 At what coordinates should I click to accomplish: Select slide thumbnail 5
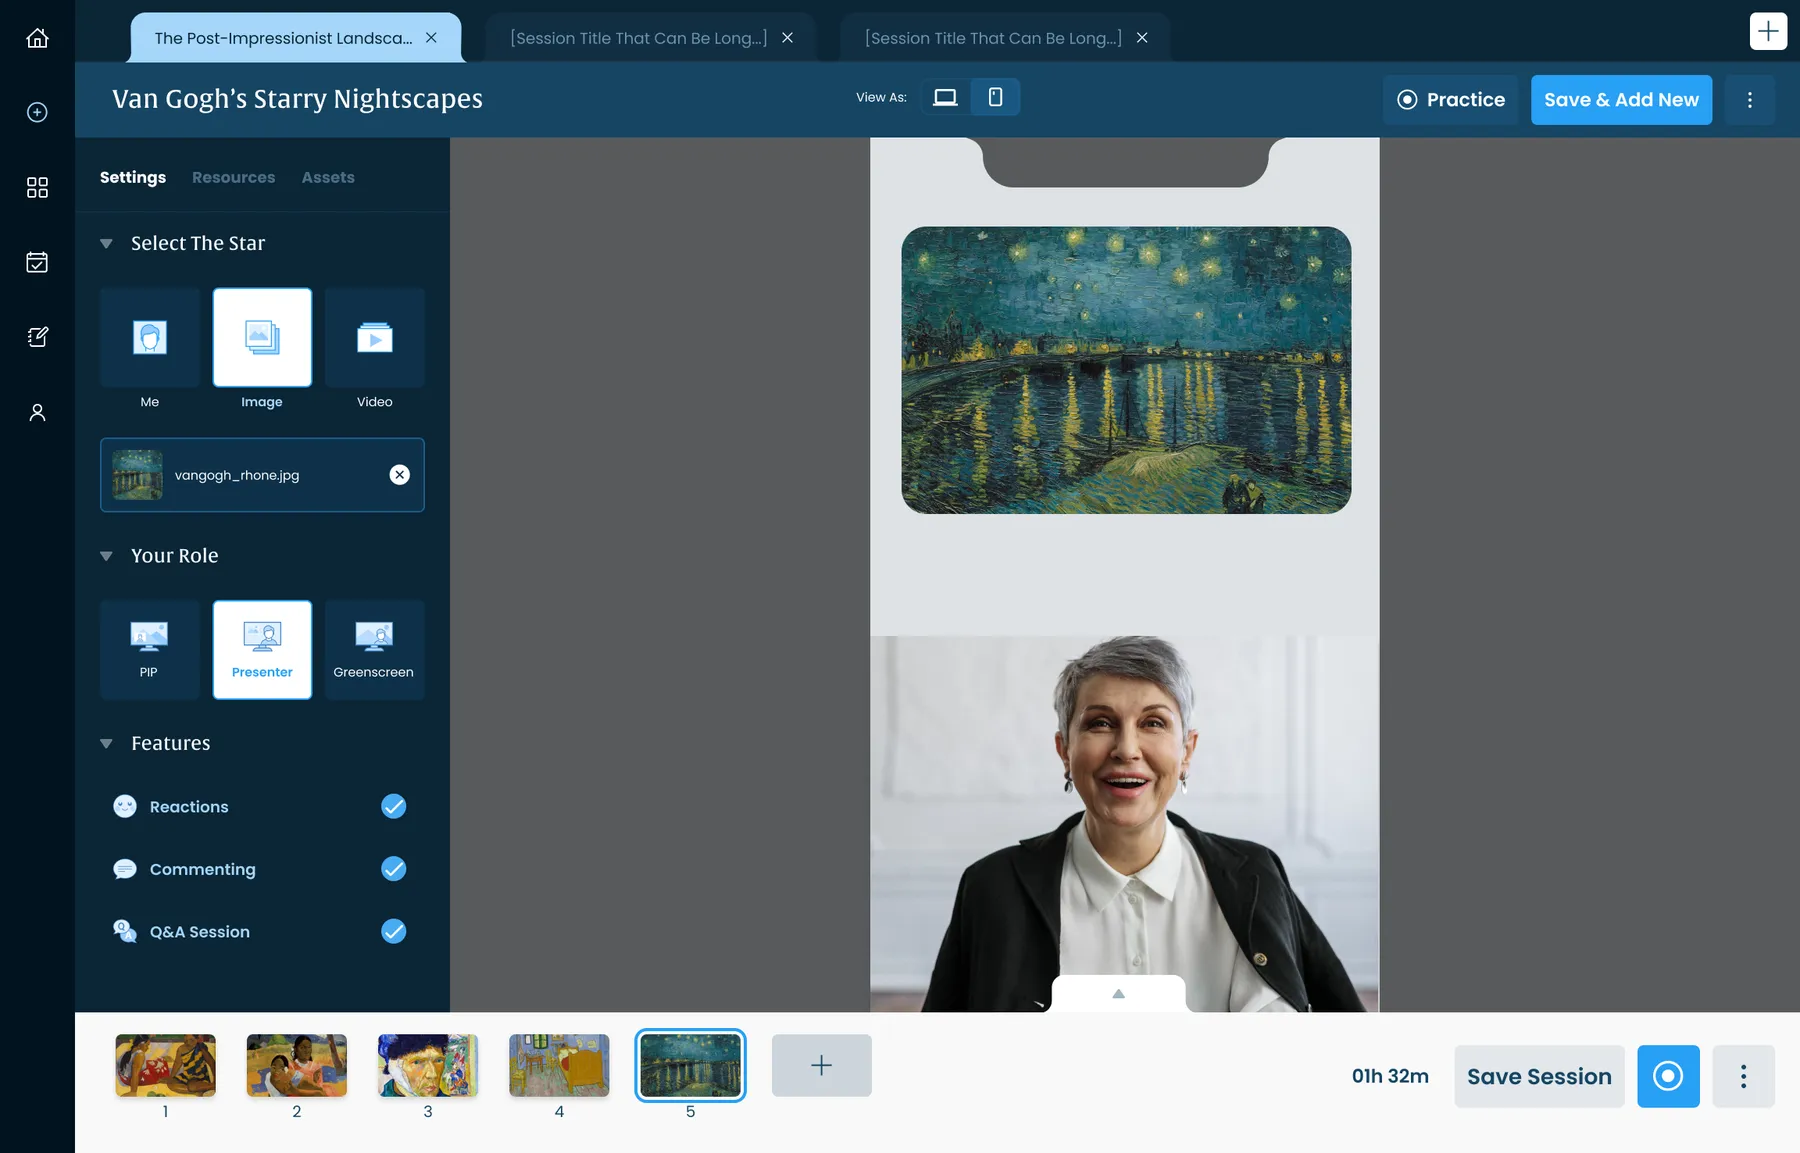coord(690,1065)
